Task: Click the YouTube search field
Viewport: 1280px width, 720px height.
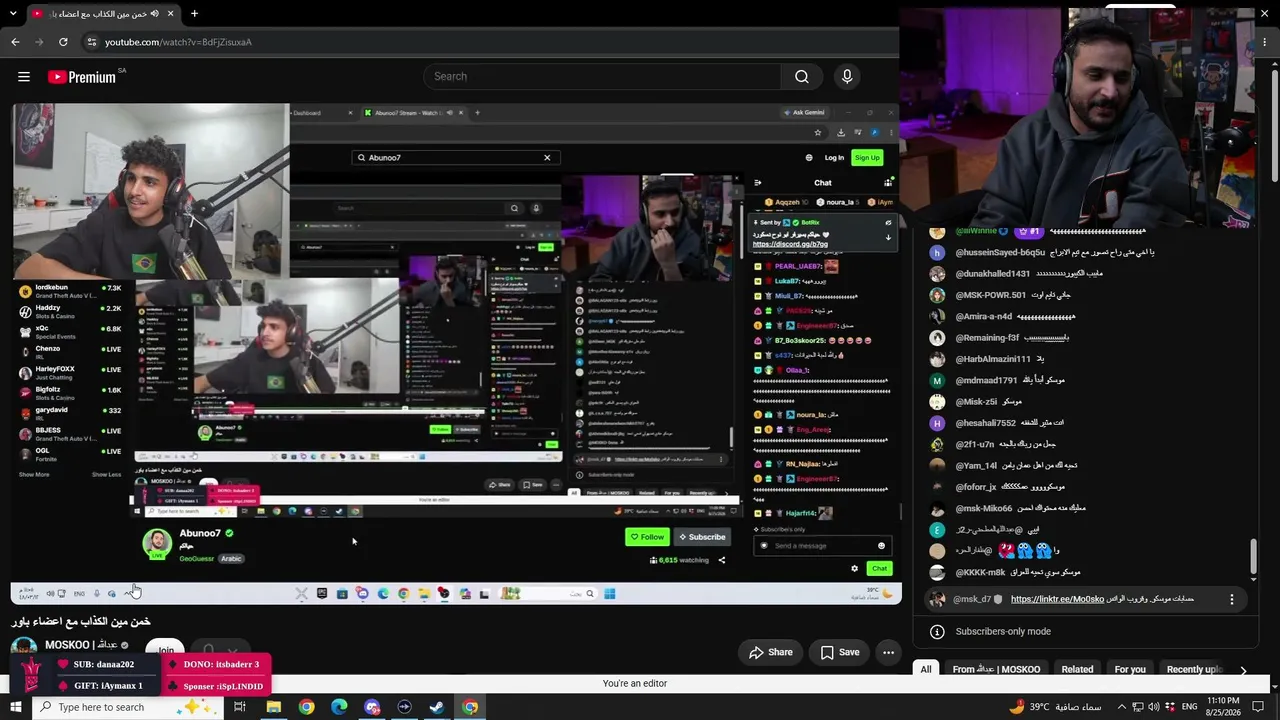Action: pos(602,77)
